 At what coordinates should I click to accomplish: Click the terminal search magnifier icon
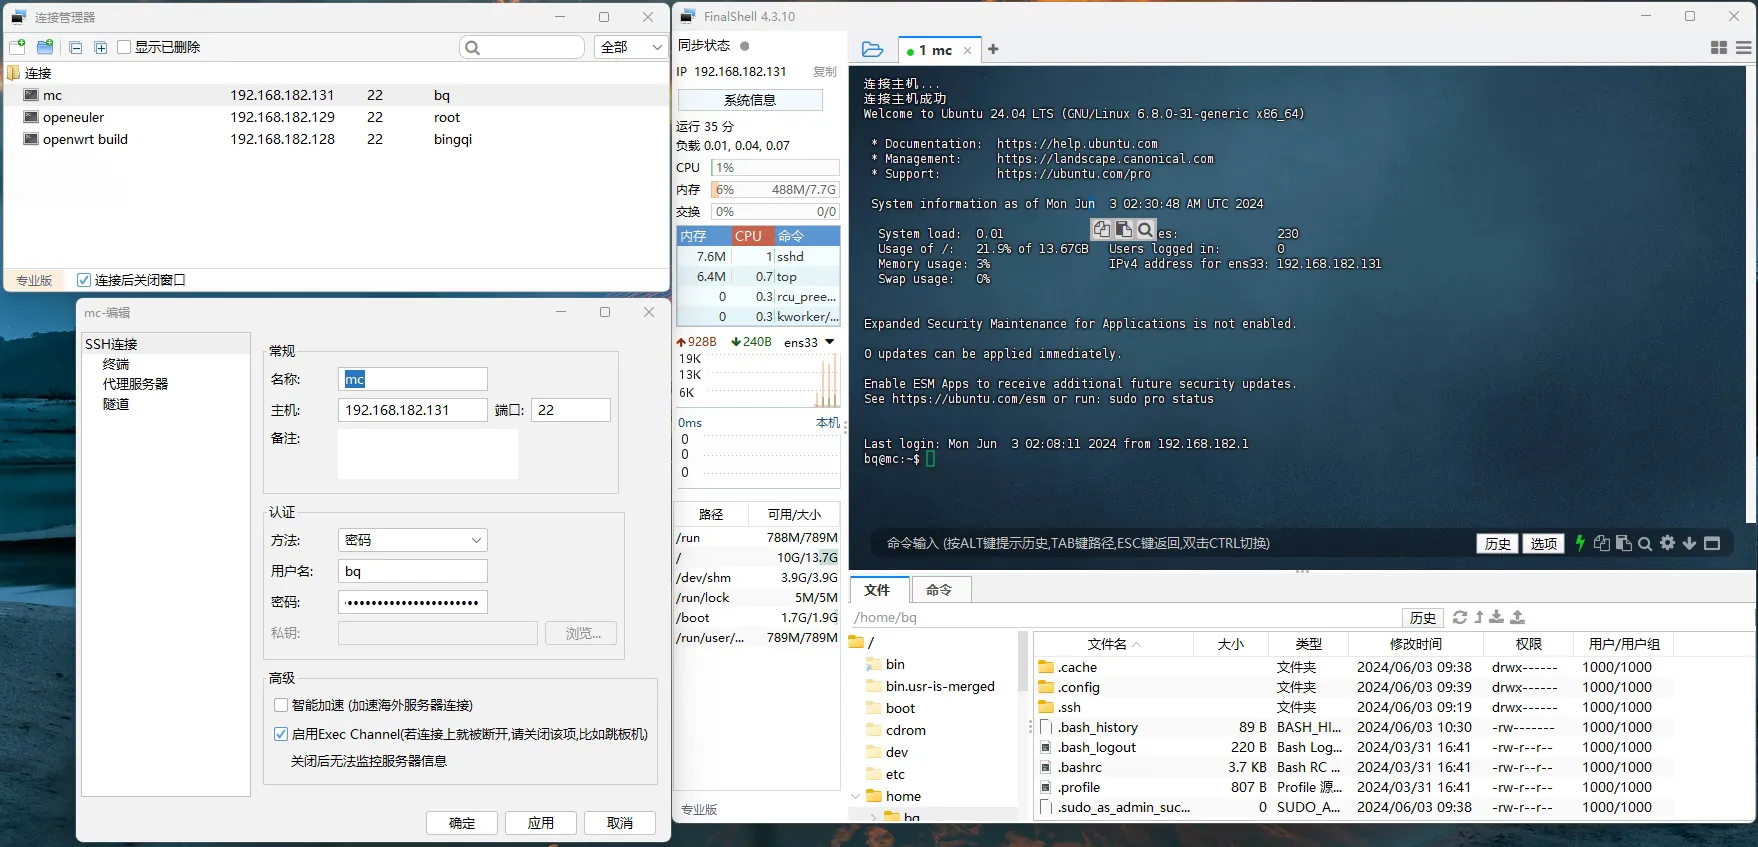click(1645, 543)
